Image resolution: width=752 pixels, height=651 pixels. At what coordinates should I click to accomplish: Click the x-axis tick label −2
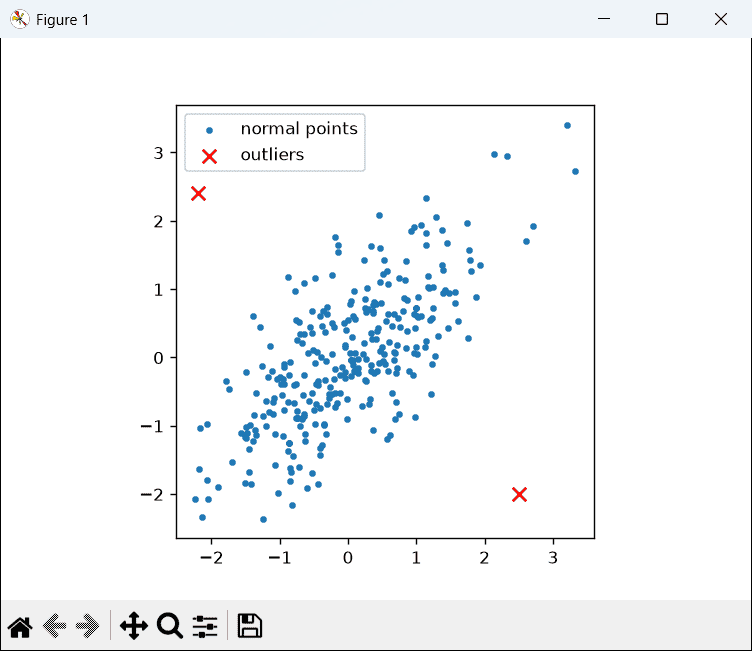point(212,557)
